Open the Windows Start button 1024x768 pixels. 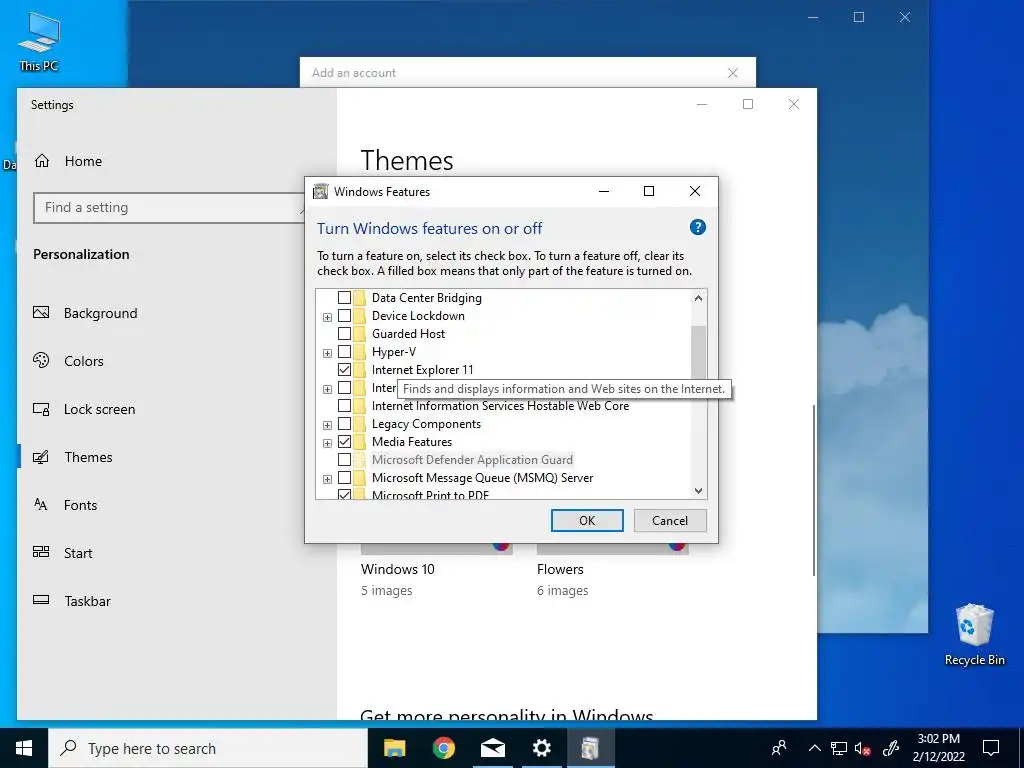click(x=24, y=748)
